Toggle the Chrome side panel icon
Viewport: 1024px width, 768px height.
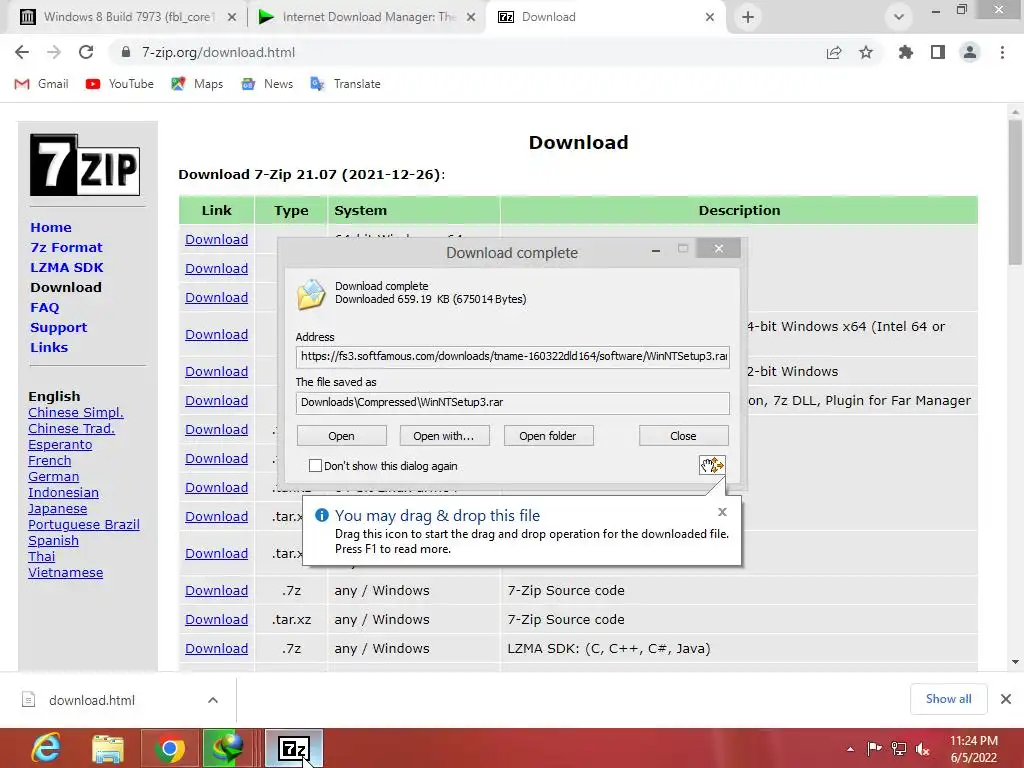(x=938, y=52)
